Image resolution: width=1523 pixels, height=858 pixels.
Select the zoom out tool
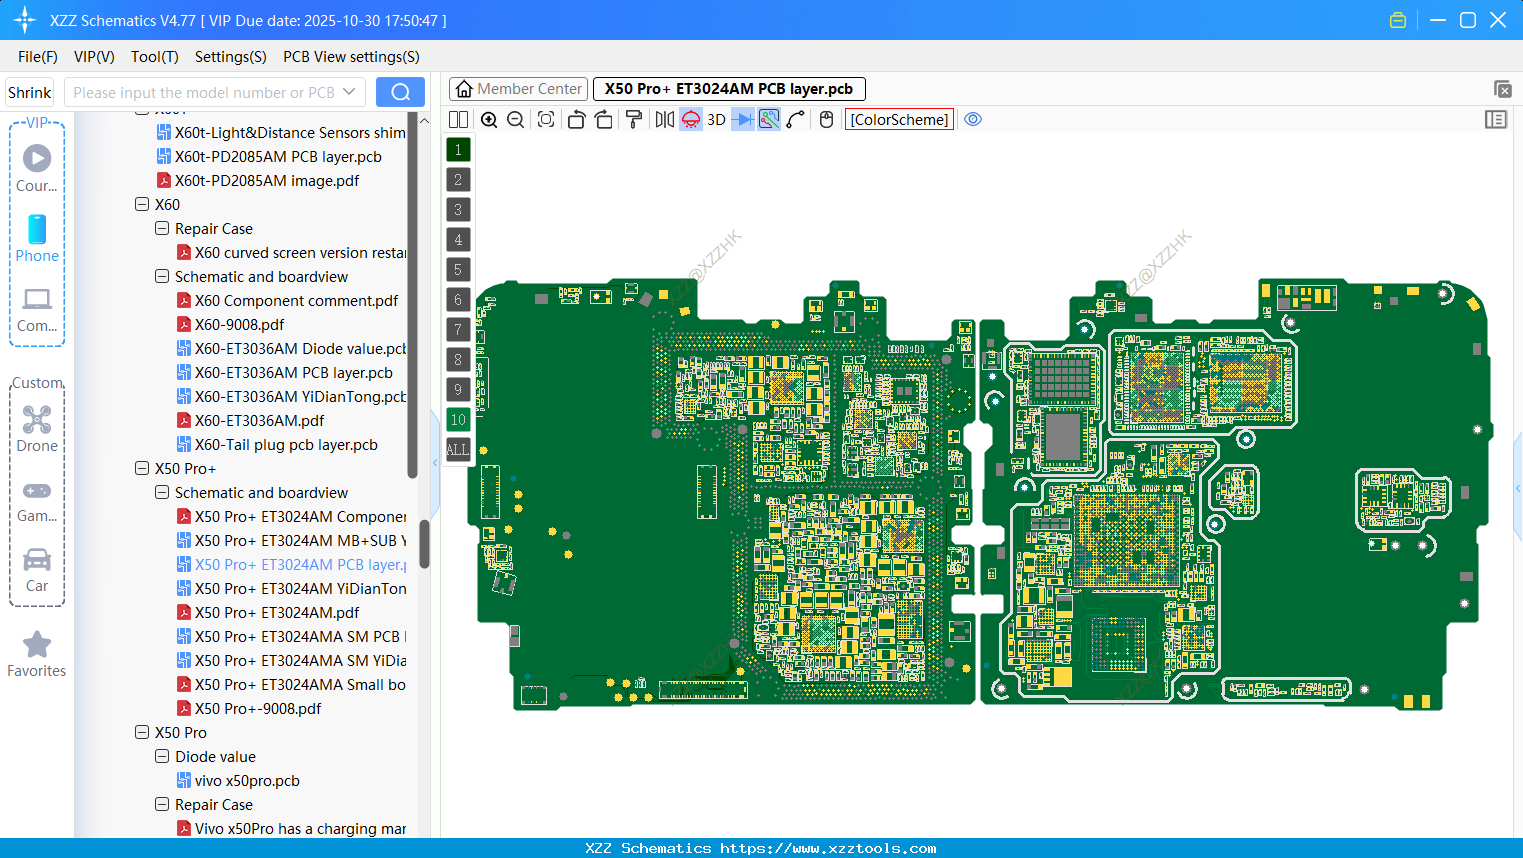[514, 119]
